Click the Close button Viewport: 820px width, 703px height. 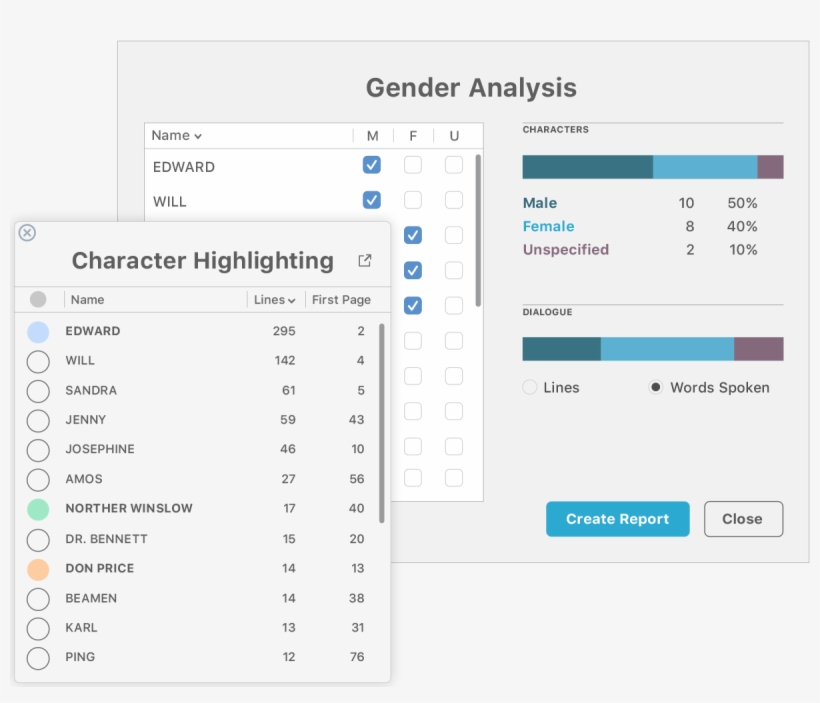(x=743, y=519)
